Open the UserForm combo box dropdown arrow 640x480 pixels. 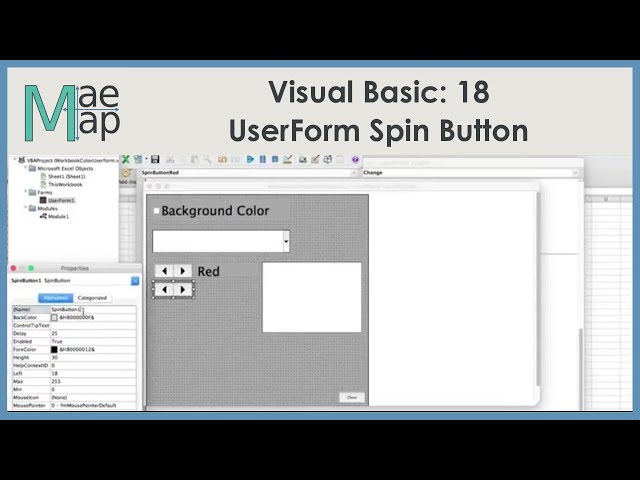point(286,241)
